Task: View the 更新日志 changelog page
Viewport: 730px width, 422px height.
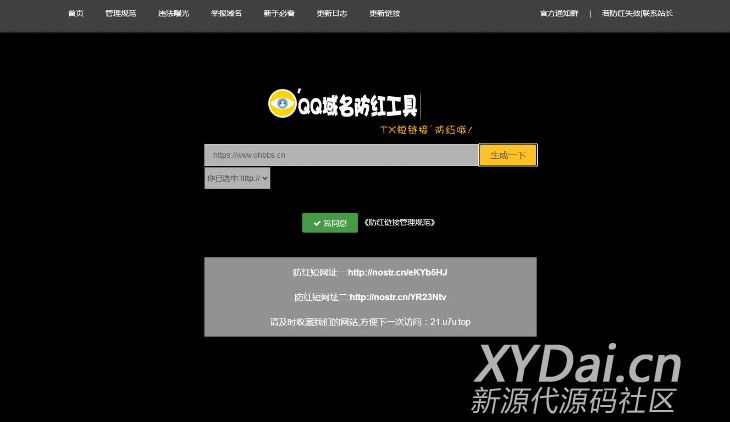Action: click(x=332, y=14)
